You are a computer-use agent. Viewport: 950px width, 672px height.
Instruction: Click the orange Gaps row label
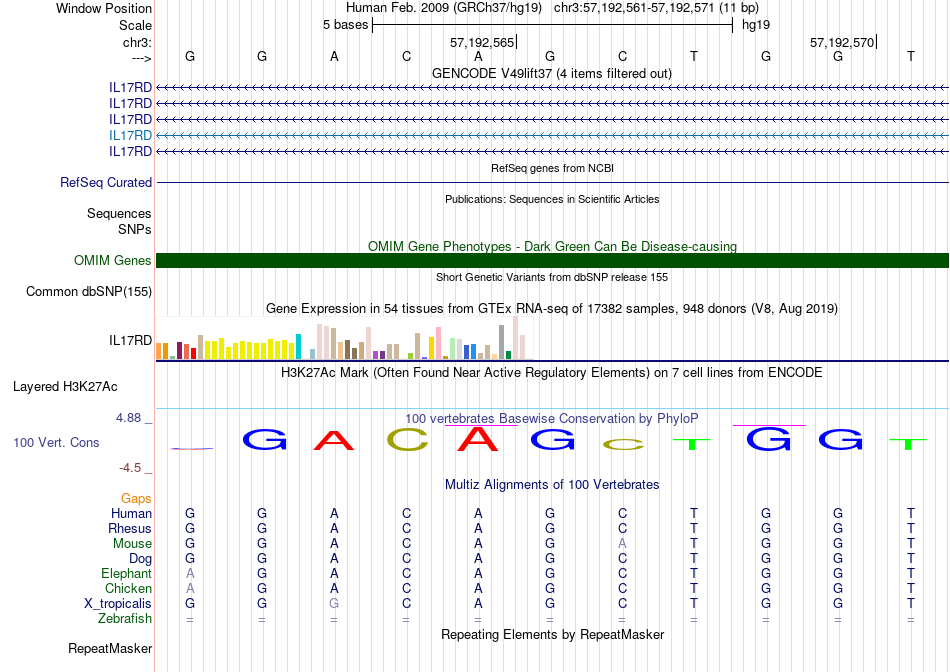point(136,498)
